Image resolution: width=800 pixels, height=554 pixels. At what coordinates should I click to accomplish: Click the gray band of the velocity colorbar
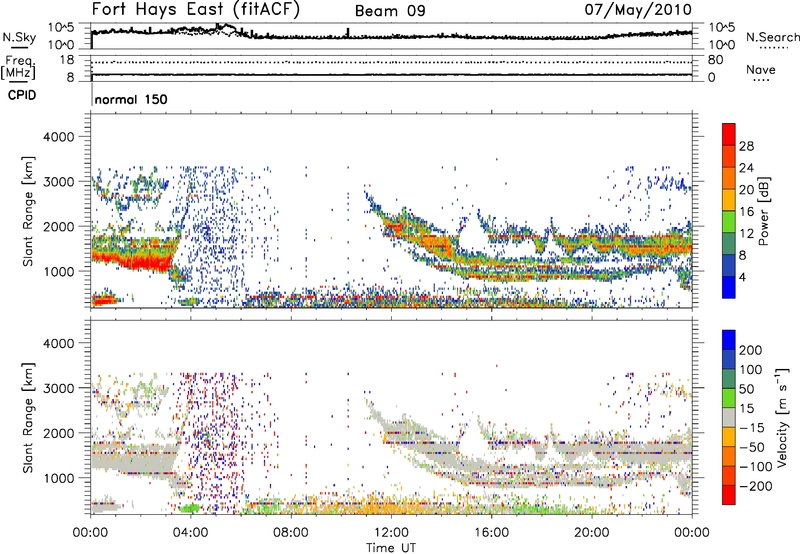(729, 417)
